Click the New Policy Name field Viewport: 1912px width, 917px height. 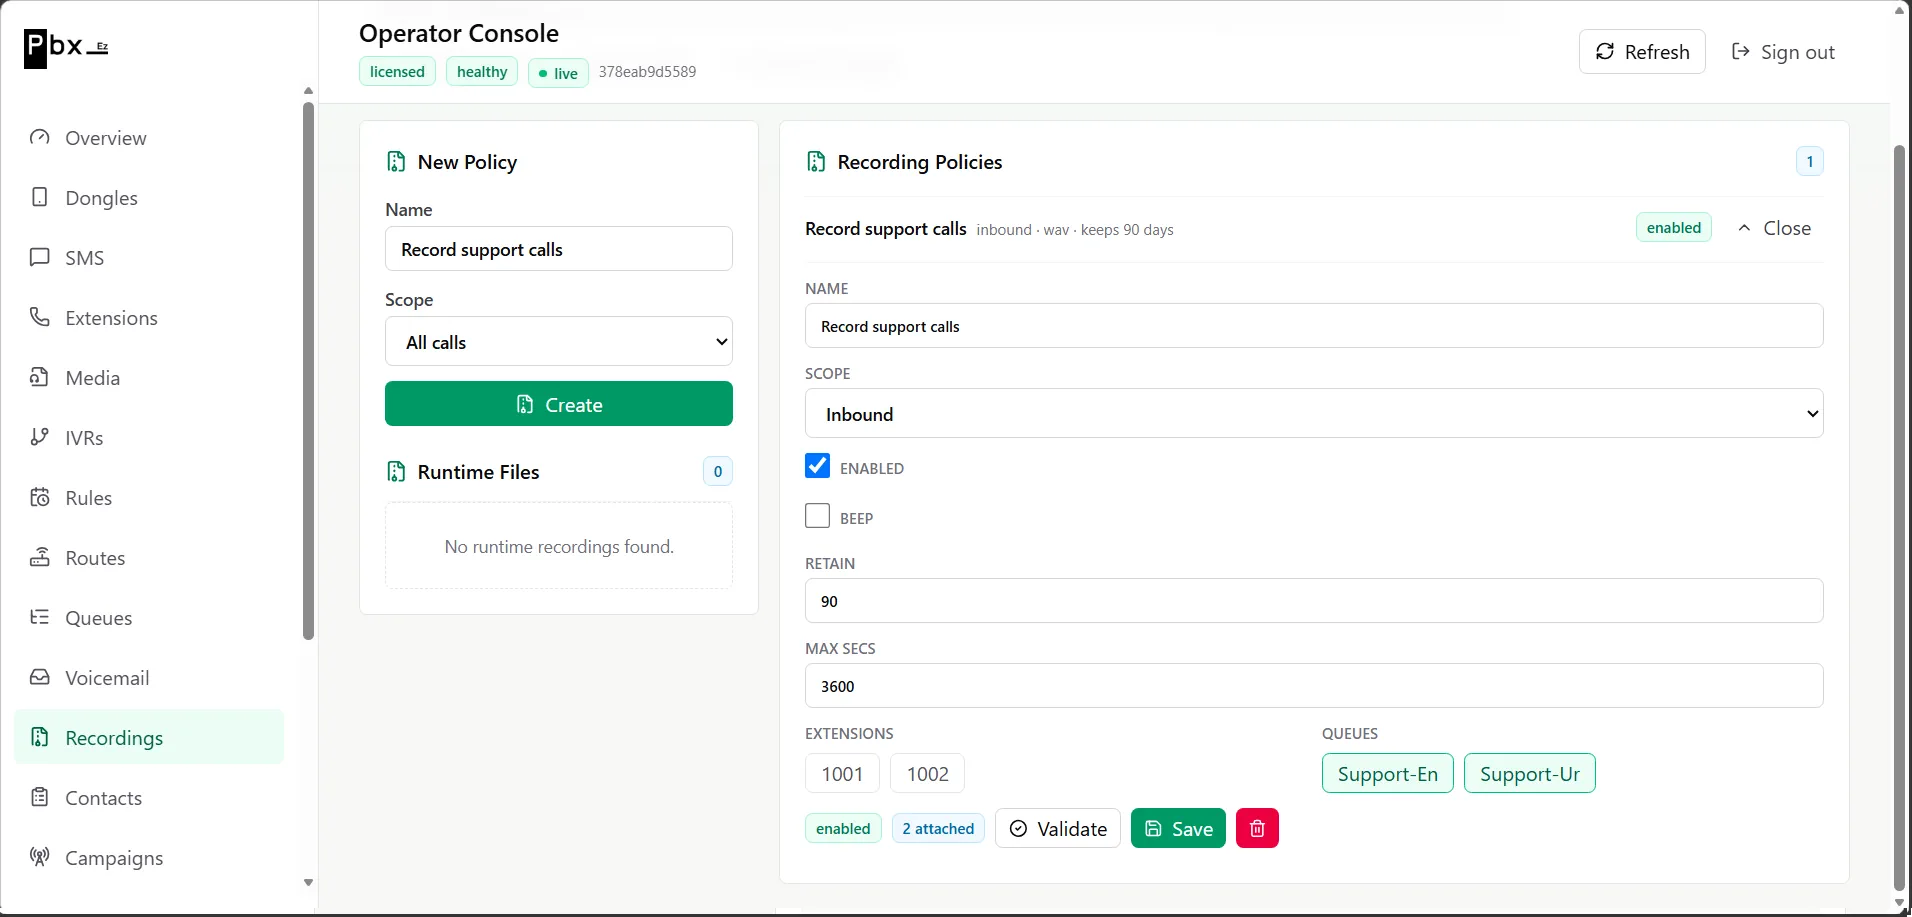click(x=559, y=249)
